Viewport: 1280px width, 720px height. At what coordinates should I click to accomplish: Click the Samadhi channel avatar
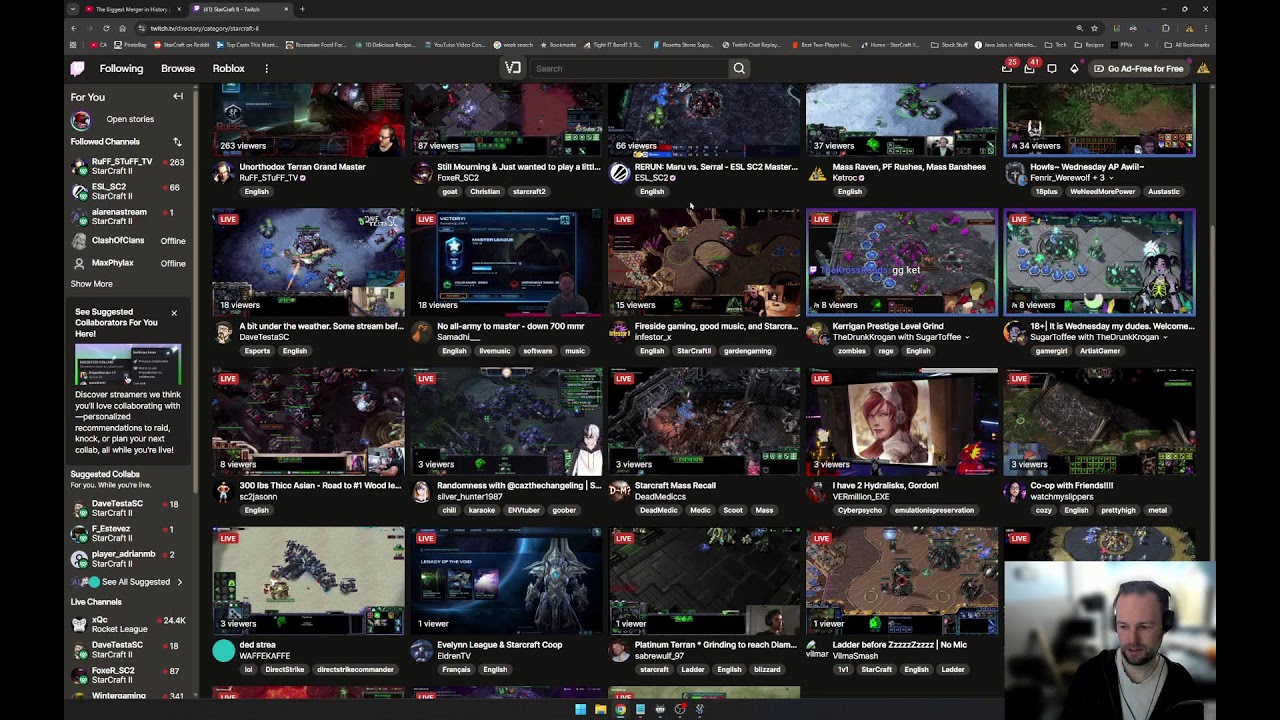(x=421, y=332)
